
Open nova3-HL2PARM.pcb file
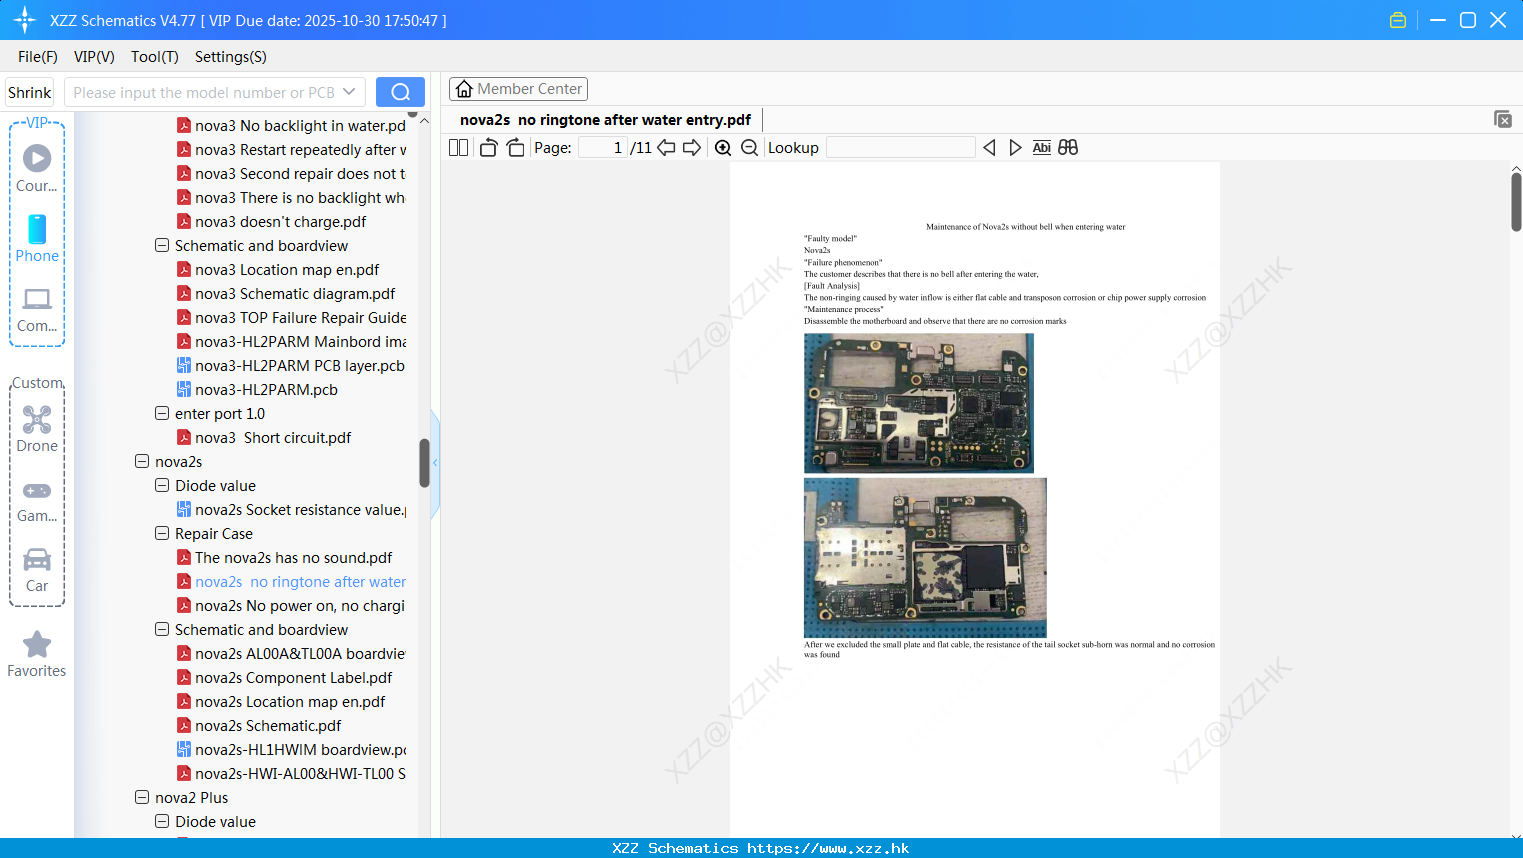tap(266, 389)
